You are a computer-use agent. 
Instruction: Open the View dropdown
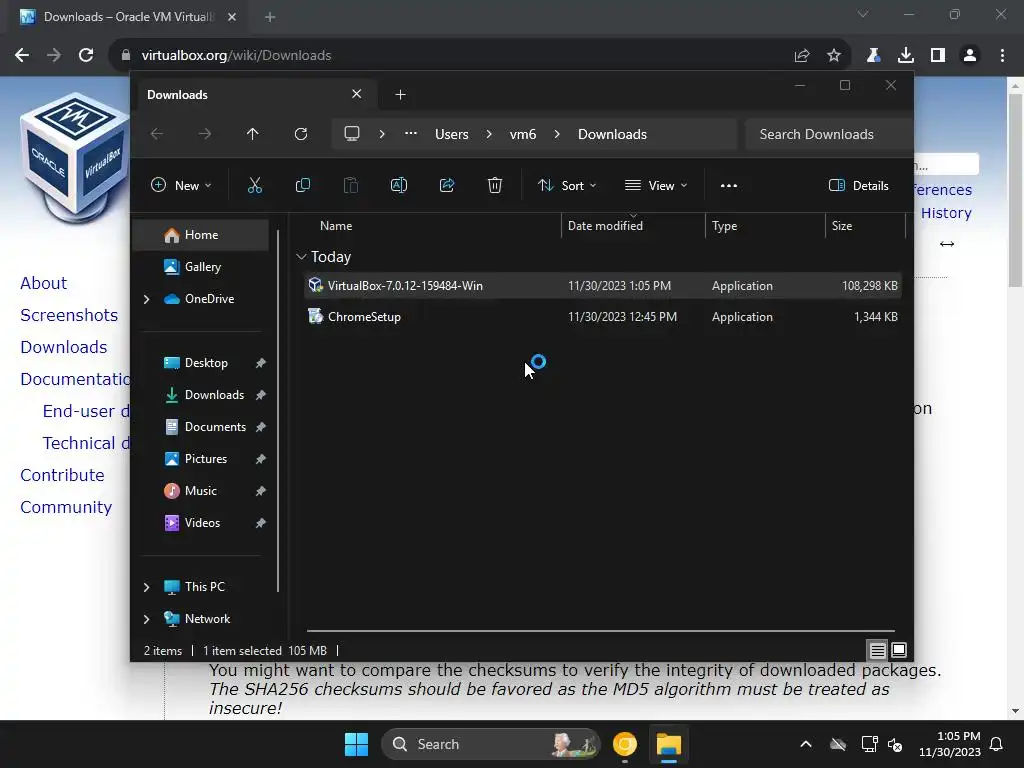click(x=656, y=185)
